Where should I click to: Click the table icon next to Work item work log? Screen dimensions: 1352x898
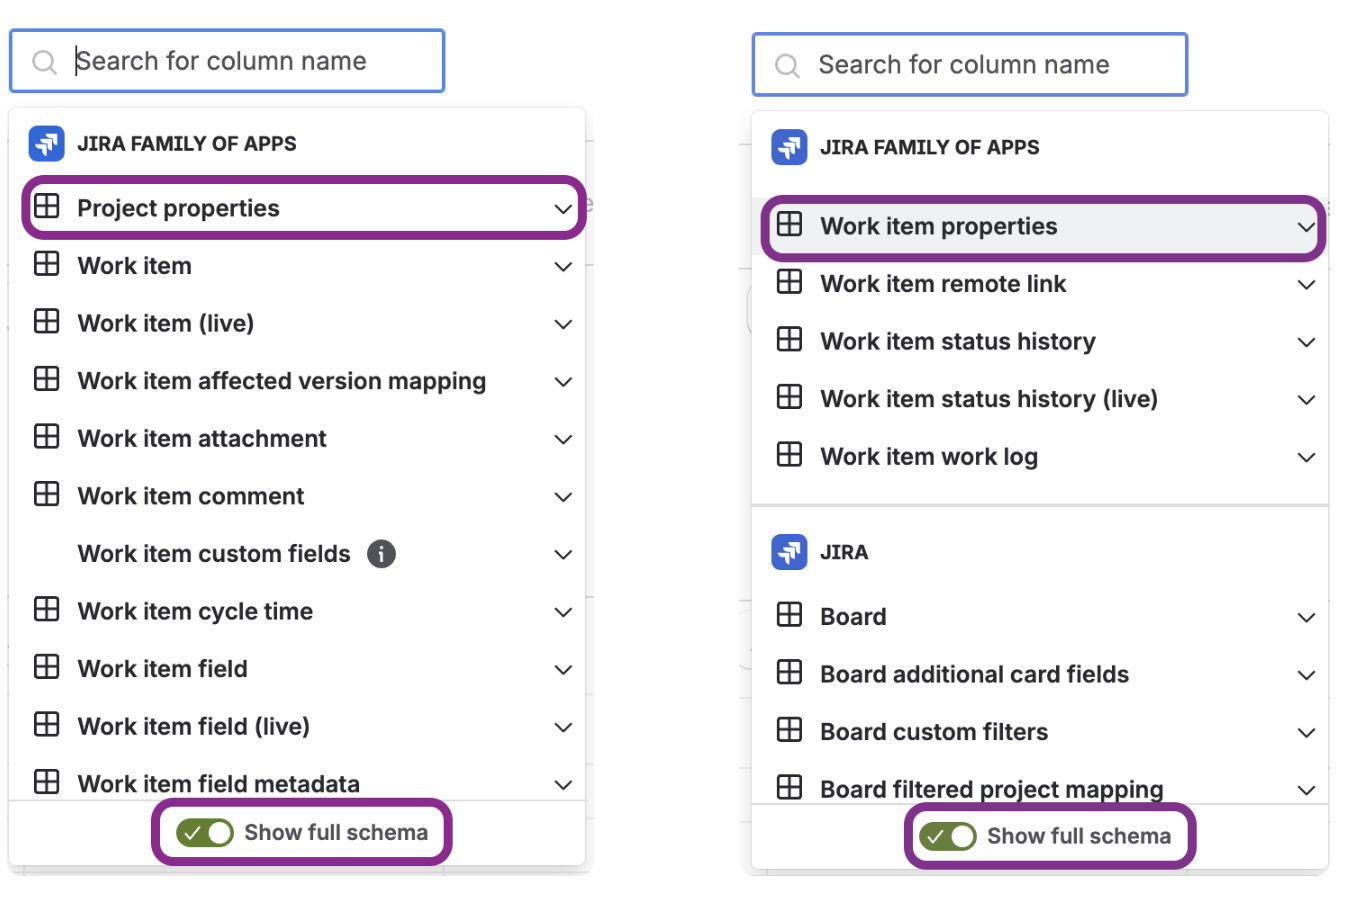tap(790, 456)
